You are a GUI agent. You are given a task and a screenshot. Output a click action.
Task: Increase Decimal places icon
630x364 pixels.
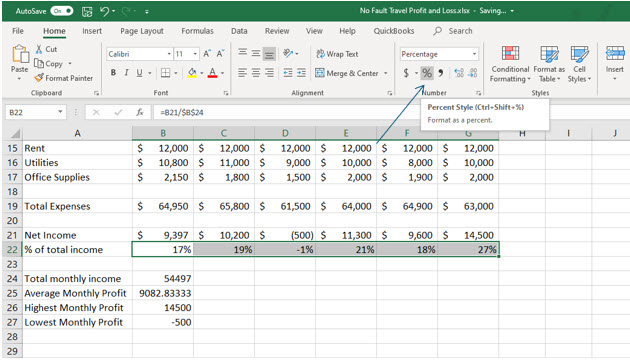click(x=459, y=73)
